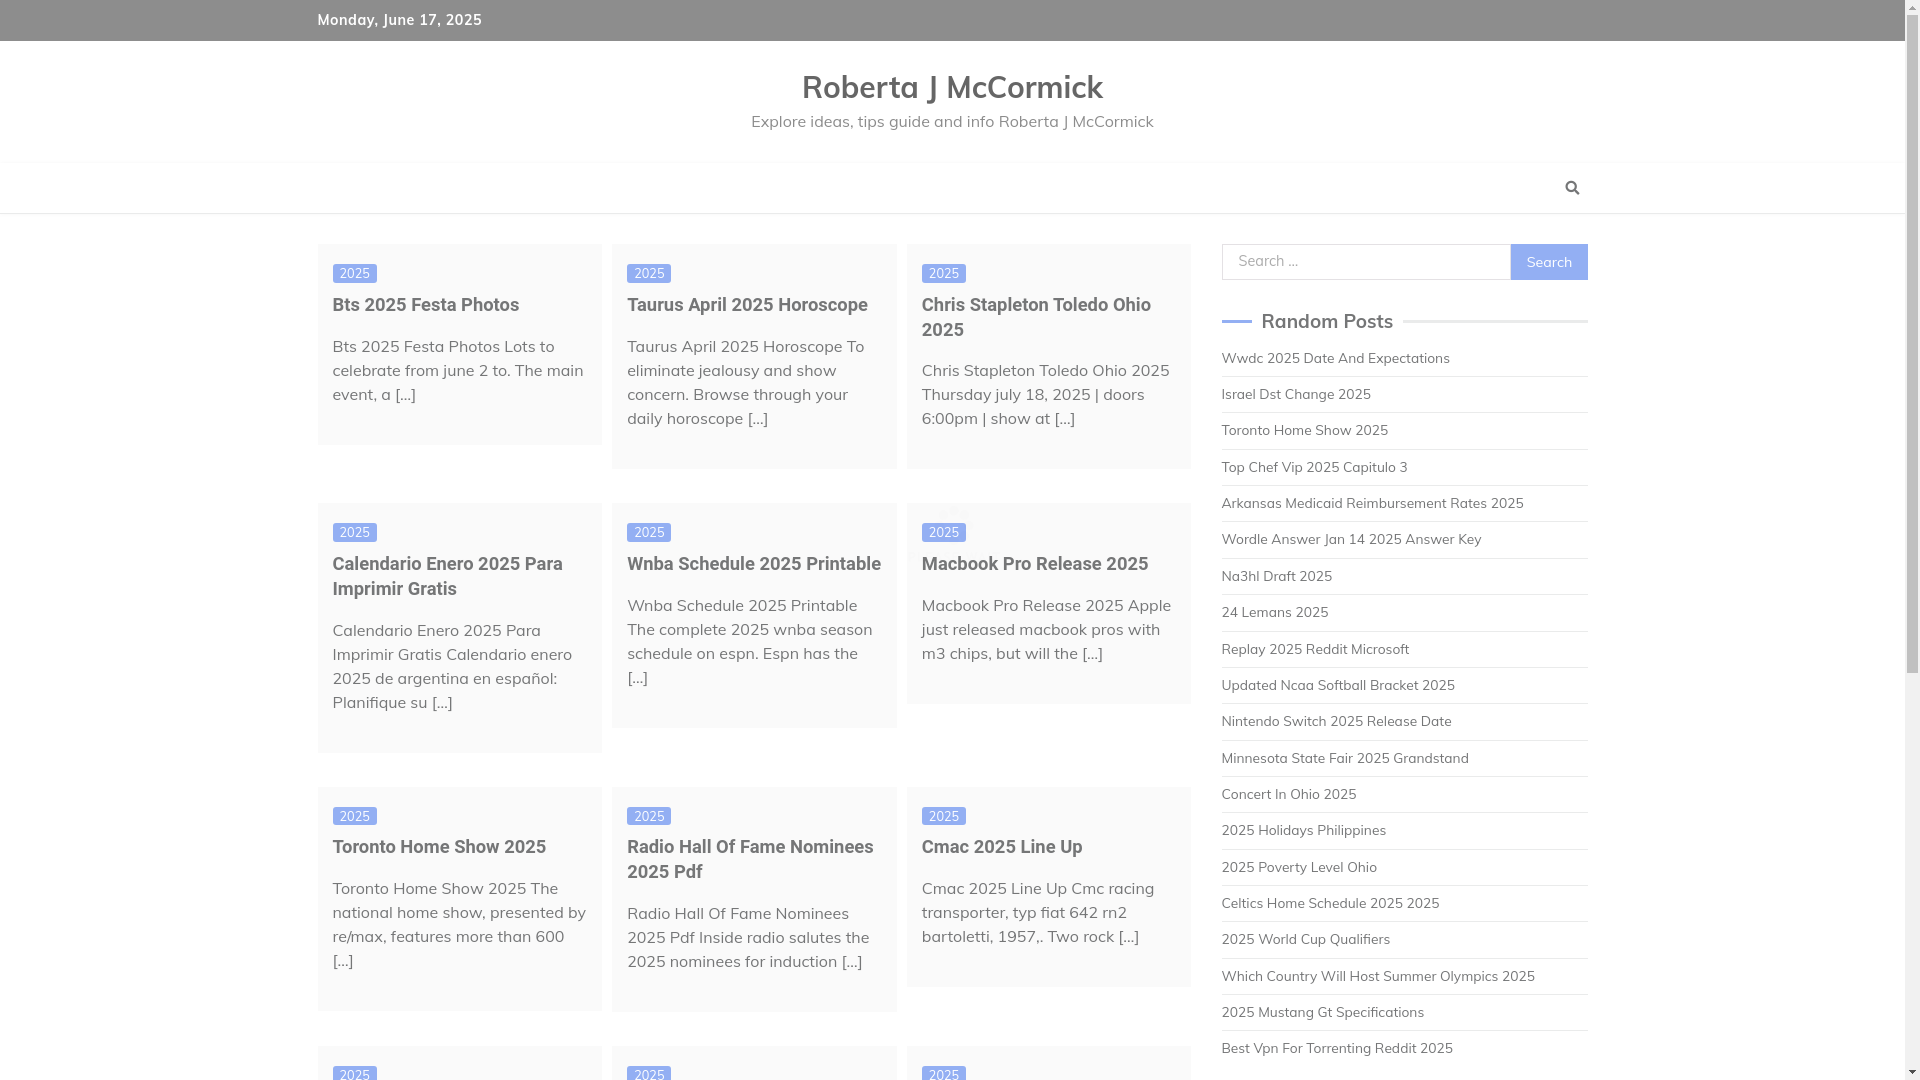Open Toronto Home Show 2025 card title
Image resolution: width=1920 pixels, height=1080 pixels.
[x=439, y=846]
